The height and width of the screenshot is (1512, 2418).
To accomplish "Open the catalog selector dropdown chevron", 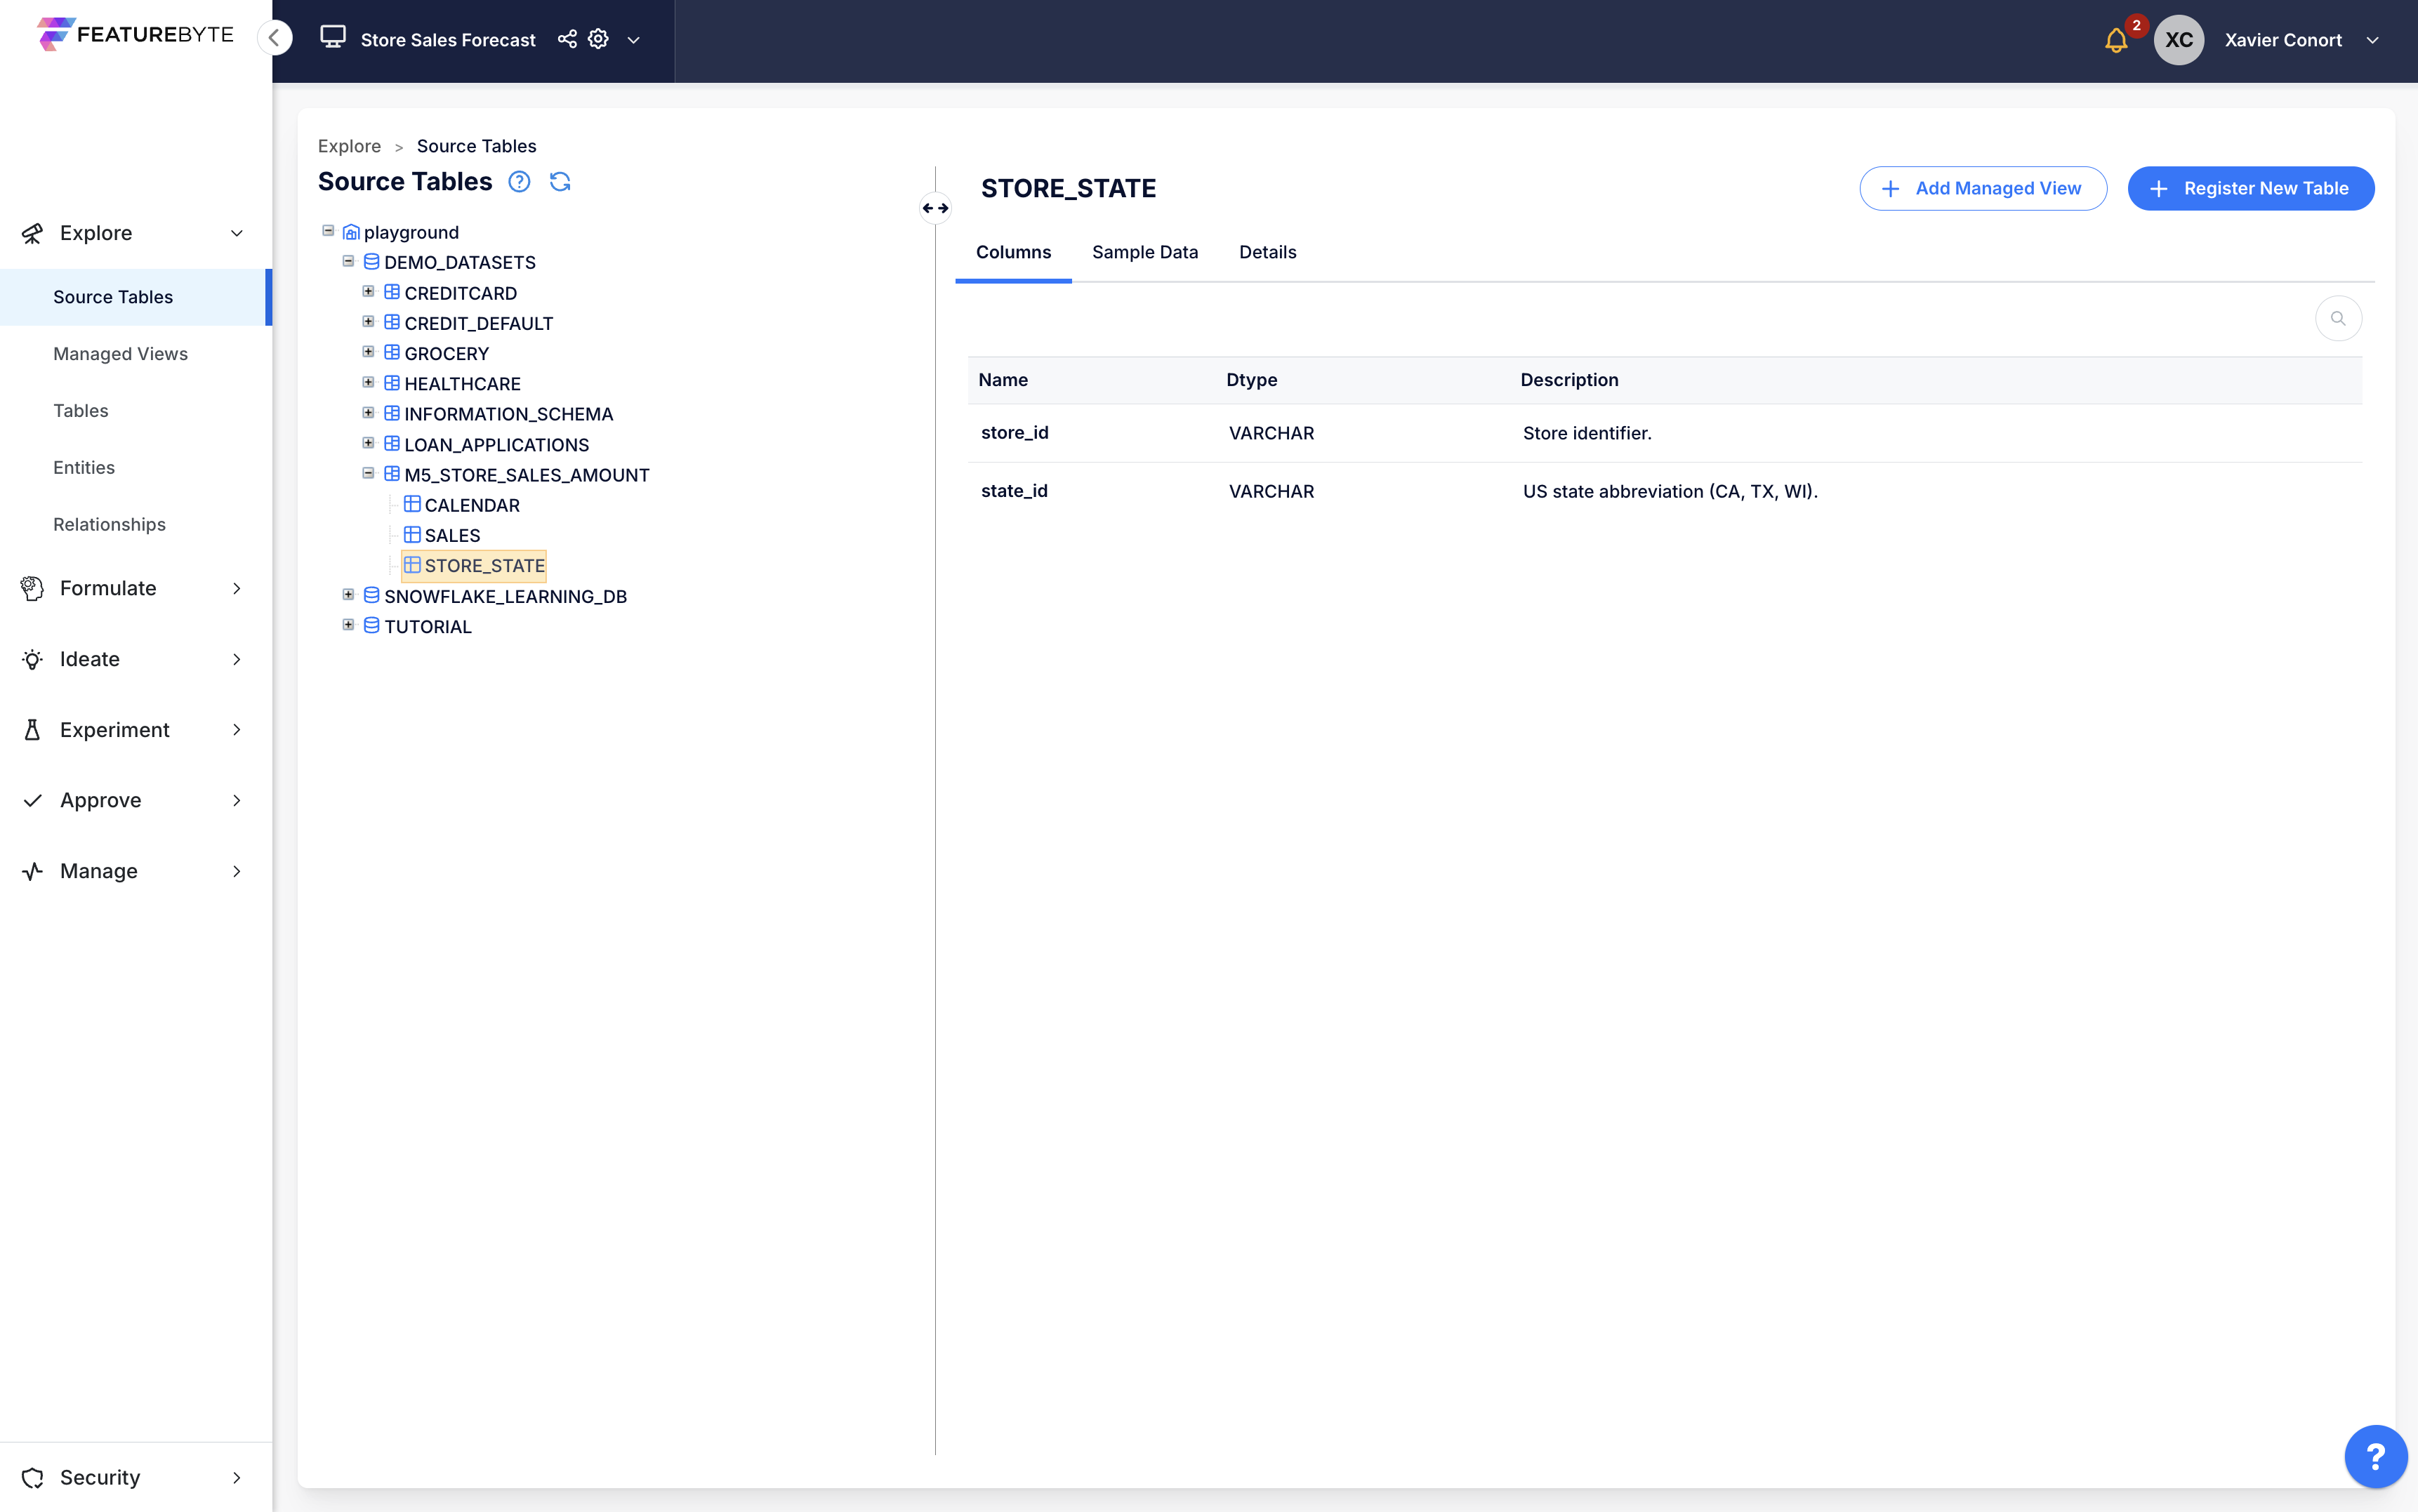I will coord(633,40).
